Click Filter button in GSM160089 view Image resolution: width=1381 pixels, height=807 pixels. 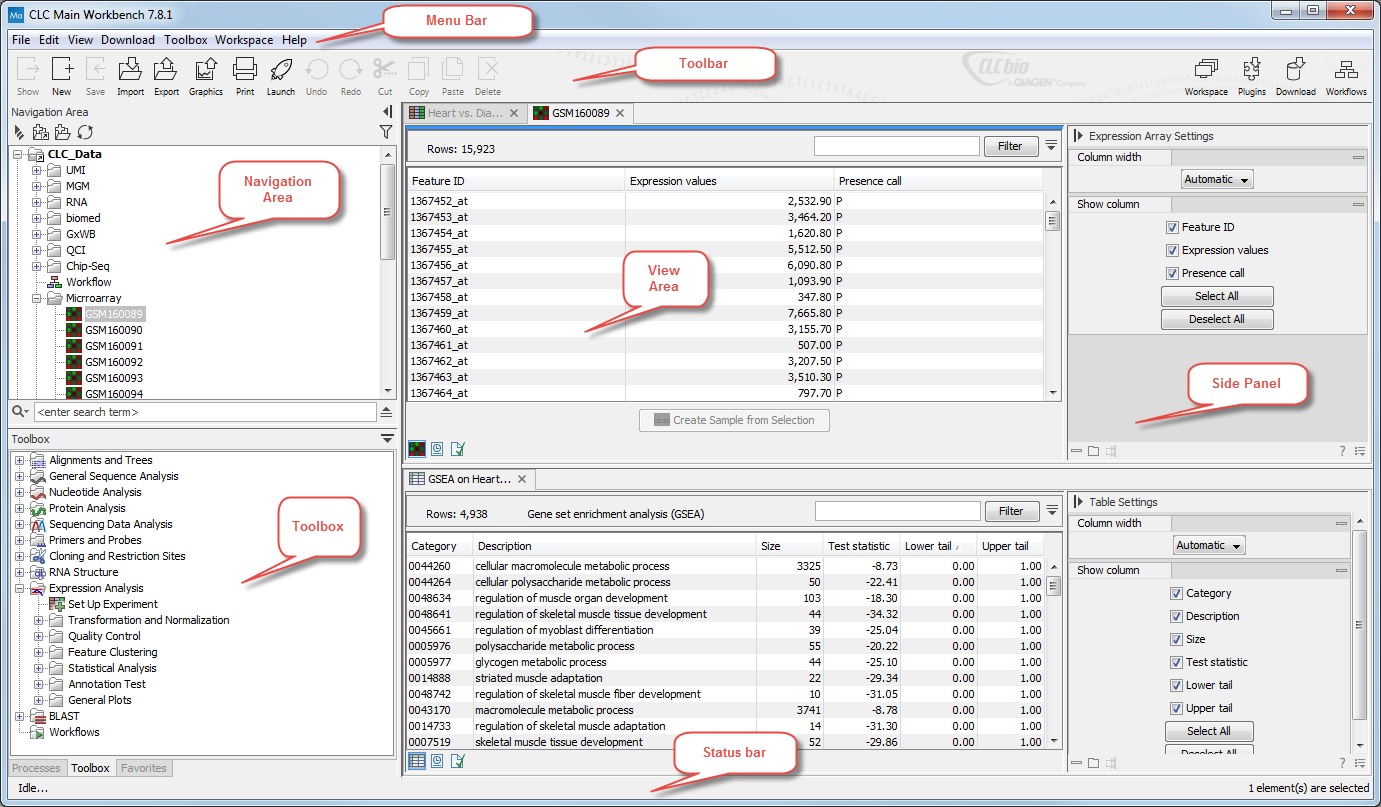[x=1011, y=146]
